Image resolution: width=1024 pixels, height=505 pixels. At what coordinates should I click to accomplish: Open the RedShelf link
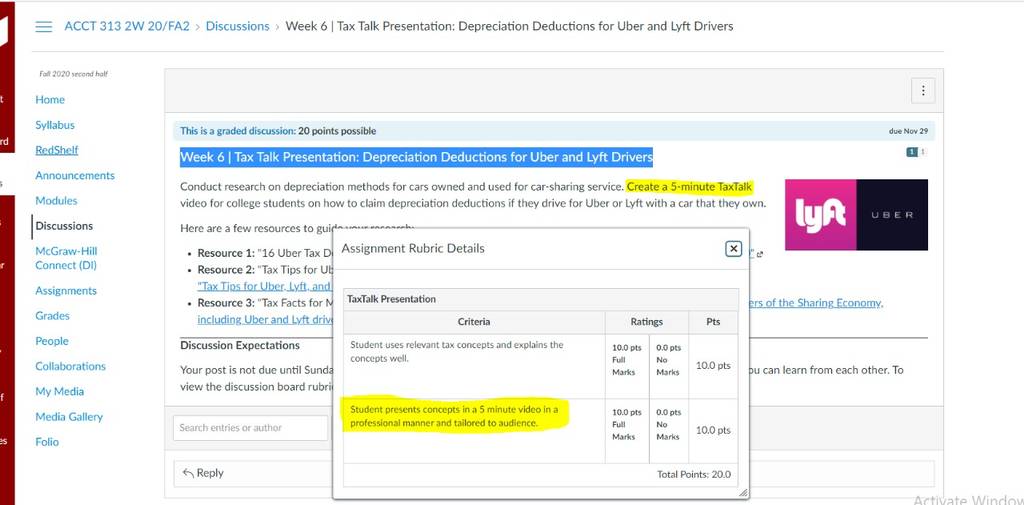[x=57, y=150]
